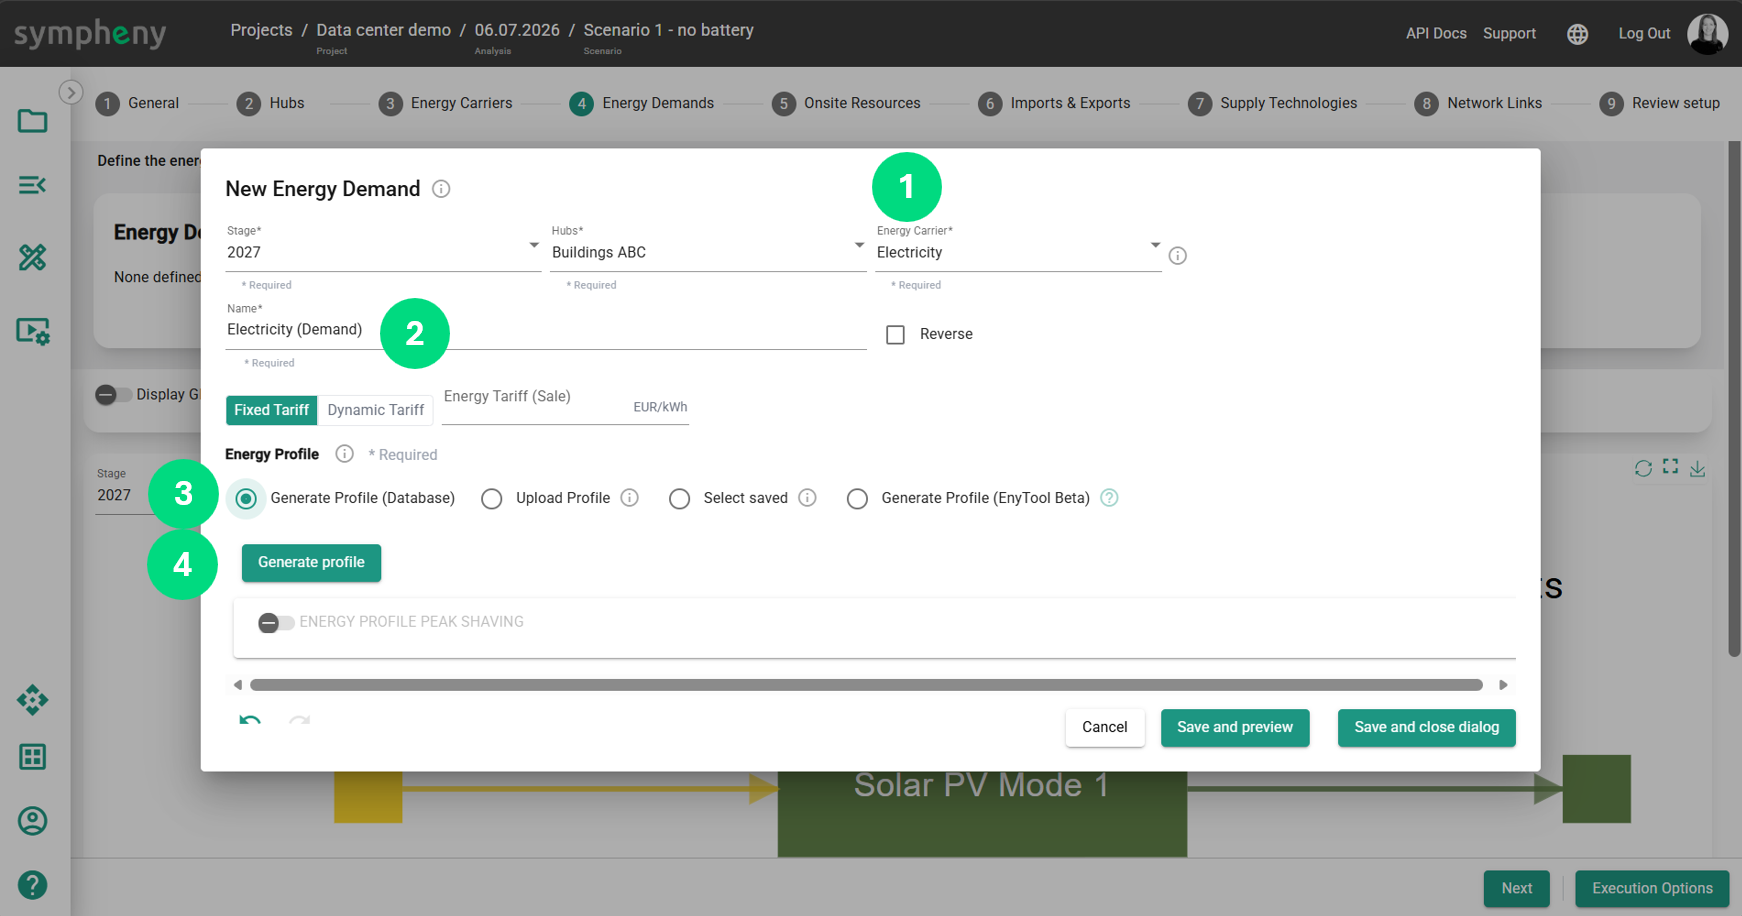Open the Energy Carrier Electricity dropdown

1018,252
